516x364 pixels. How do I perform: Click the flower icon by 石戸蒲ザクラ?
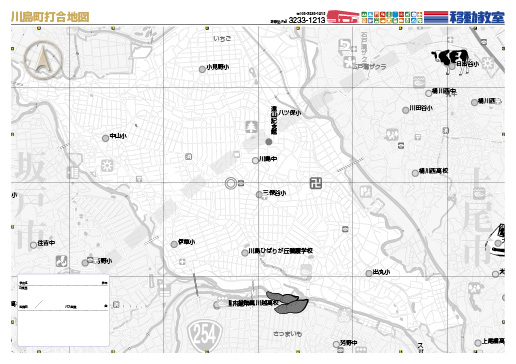349,62
